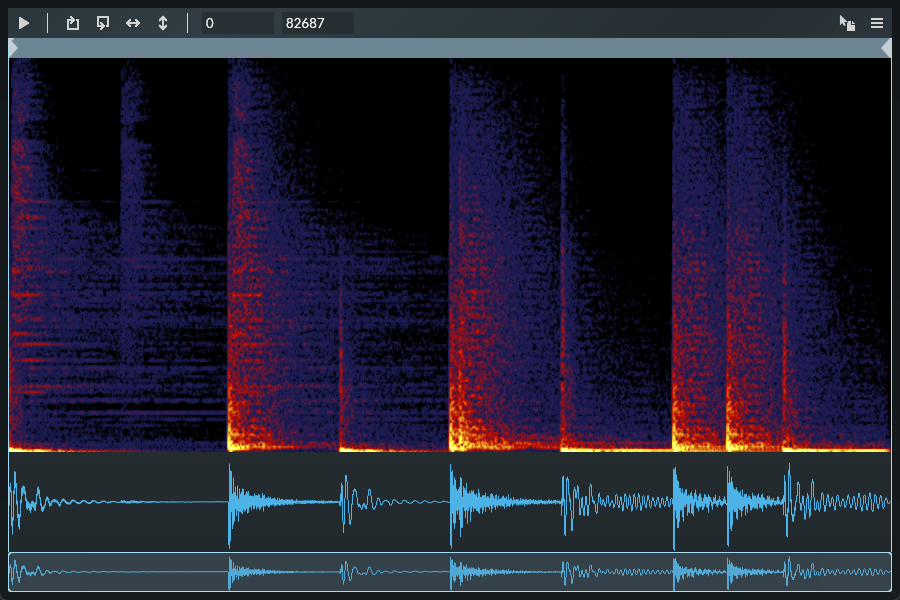Image resolution: width=900 pixels, height=600 pixels.
Task: Click the second large waveform peak in main waveform
Action: click(x=231, y=505)
